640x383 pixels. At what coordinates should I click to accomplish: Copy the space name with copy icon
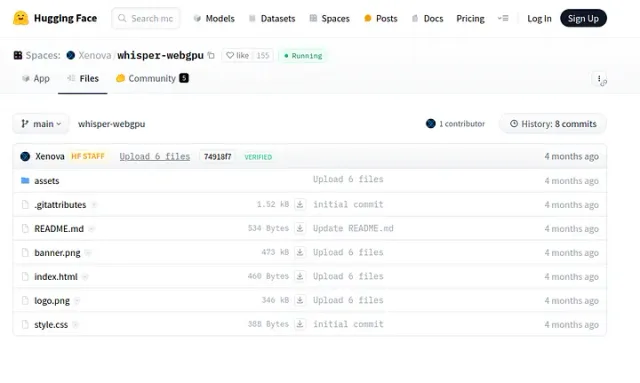point(211,55)
